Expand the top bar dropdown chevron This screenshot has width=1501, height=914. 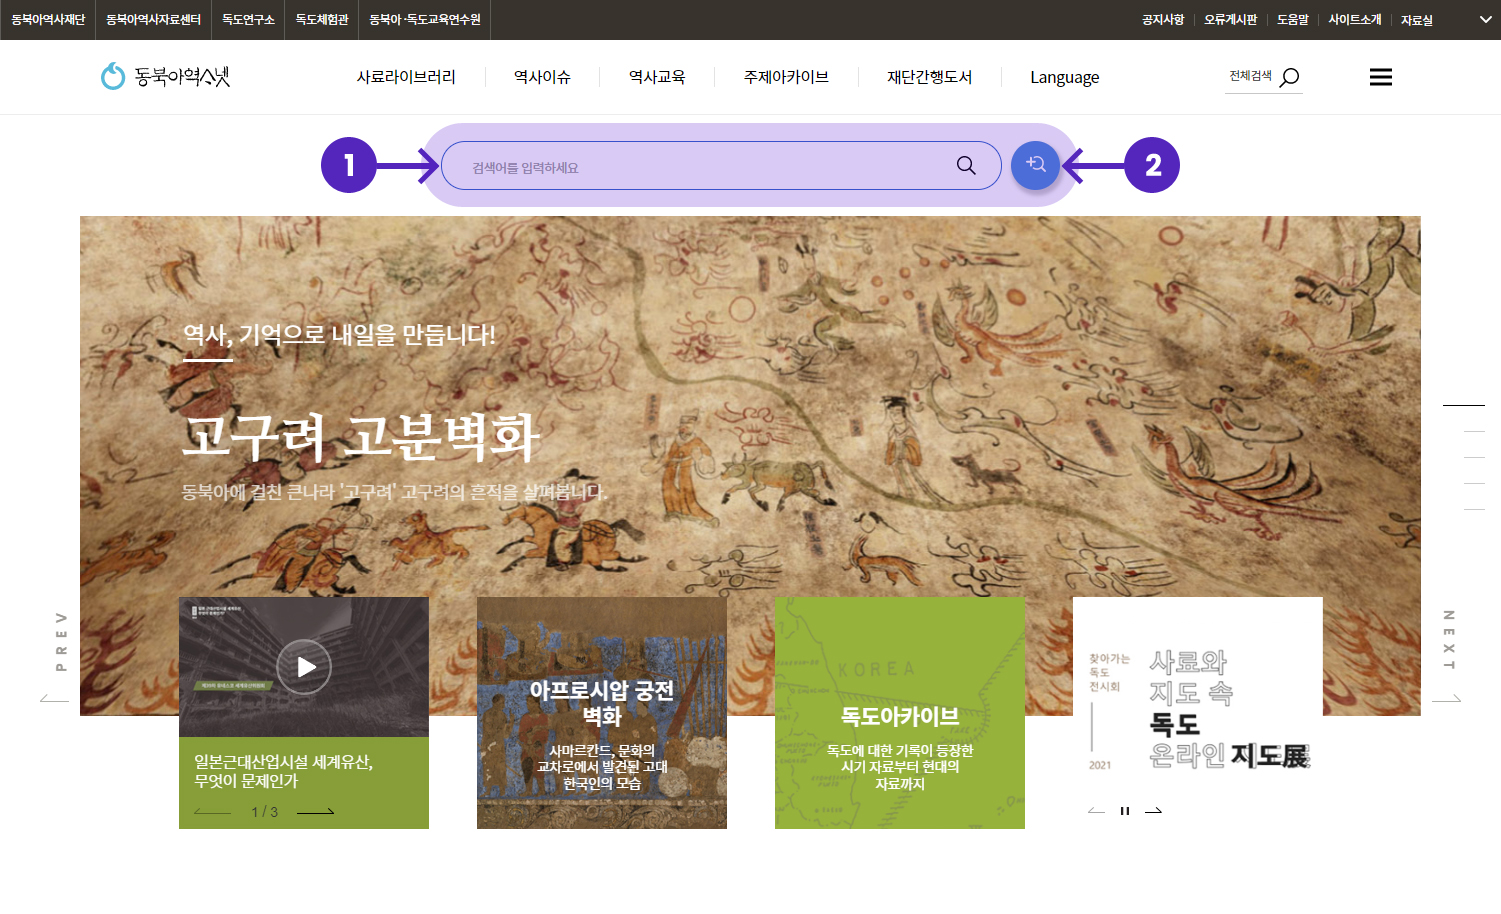tap(1485, 20)
